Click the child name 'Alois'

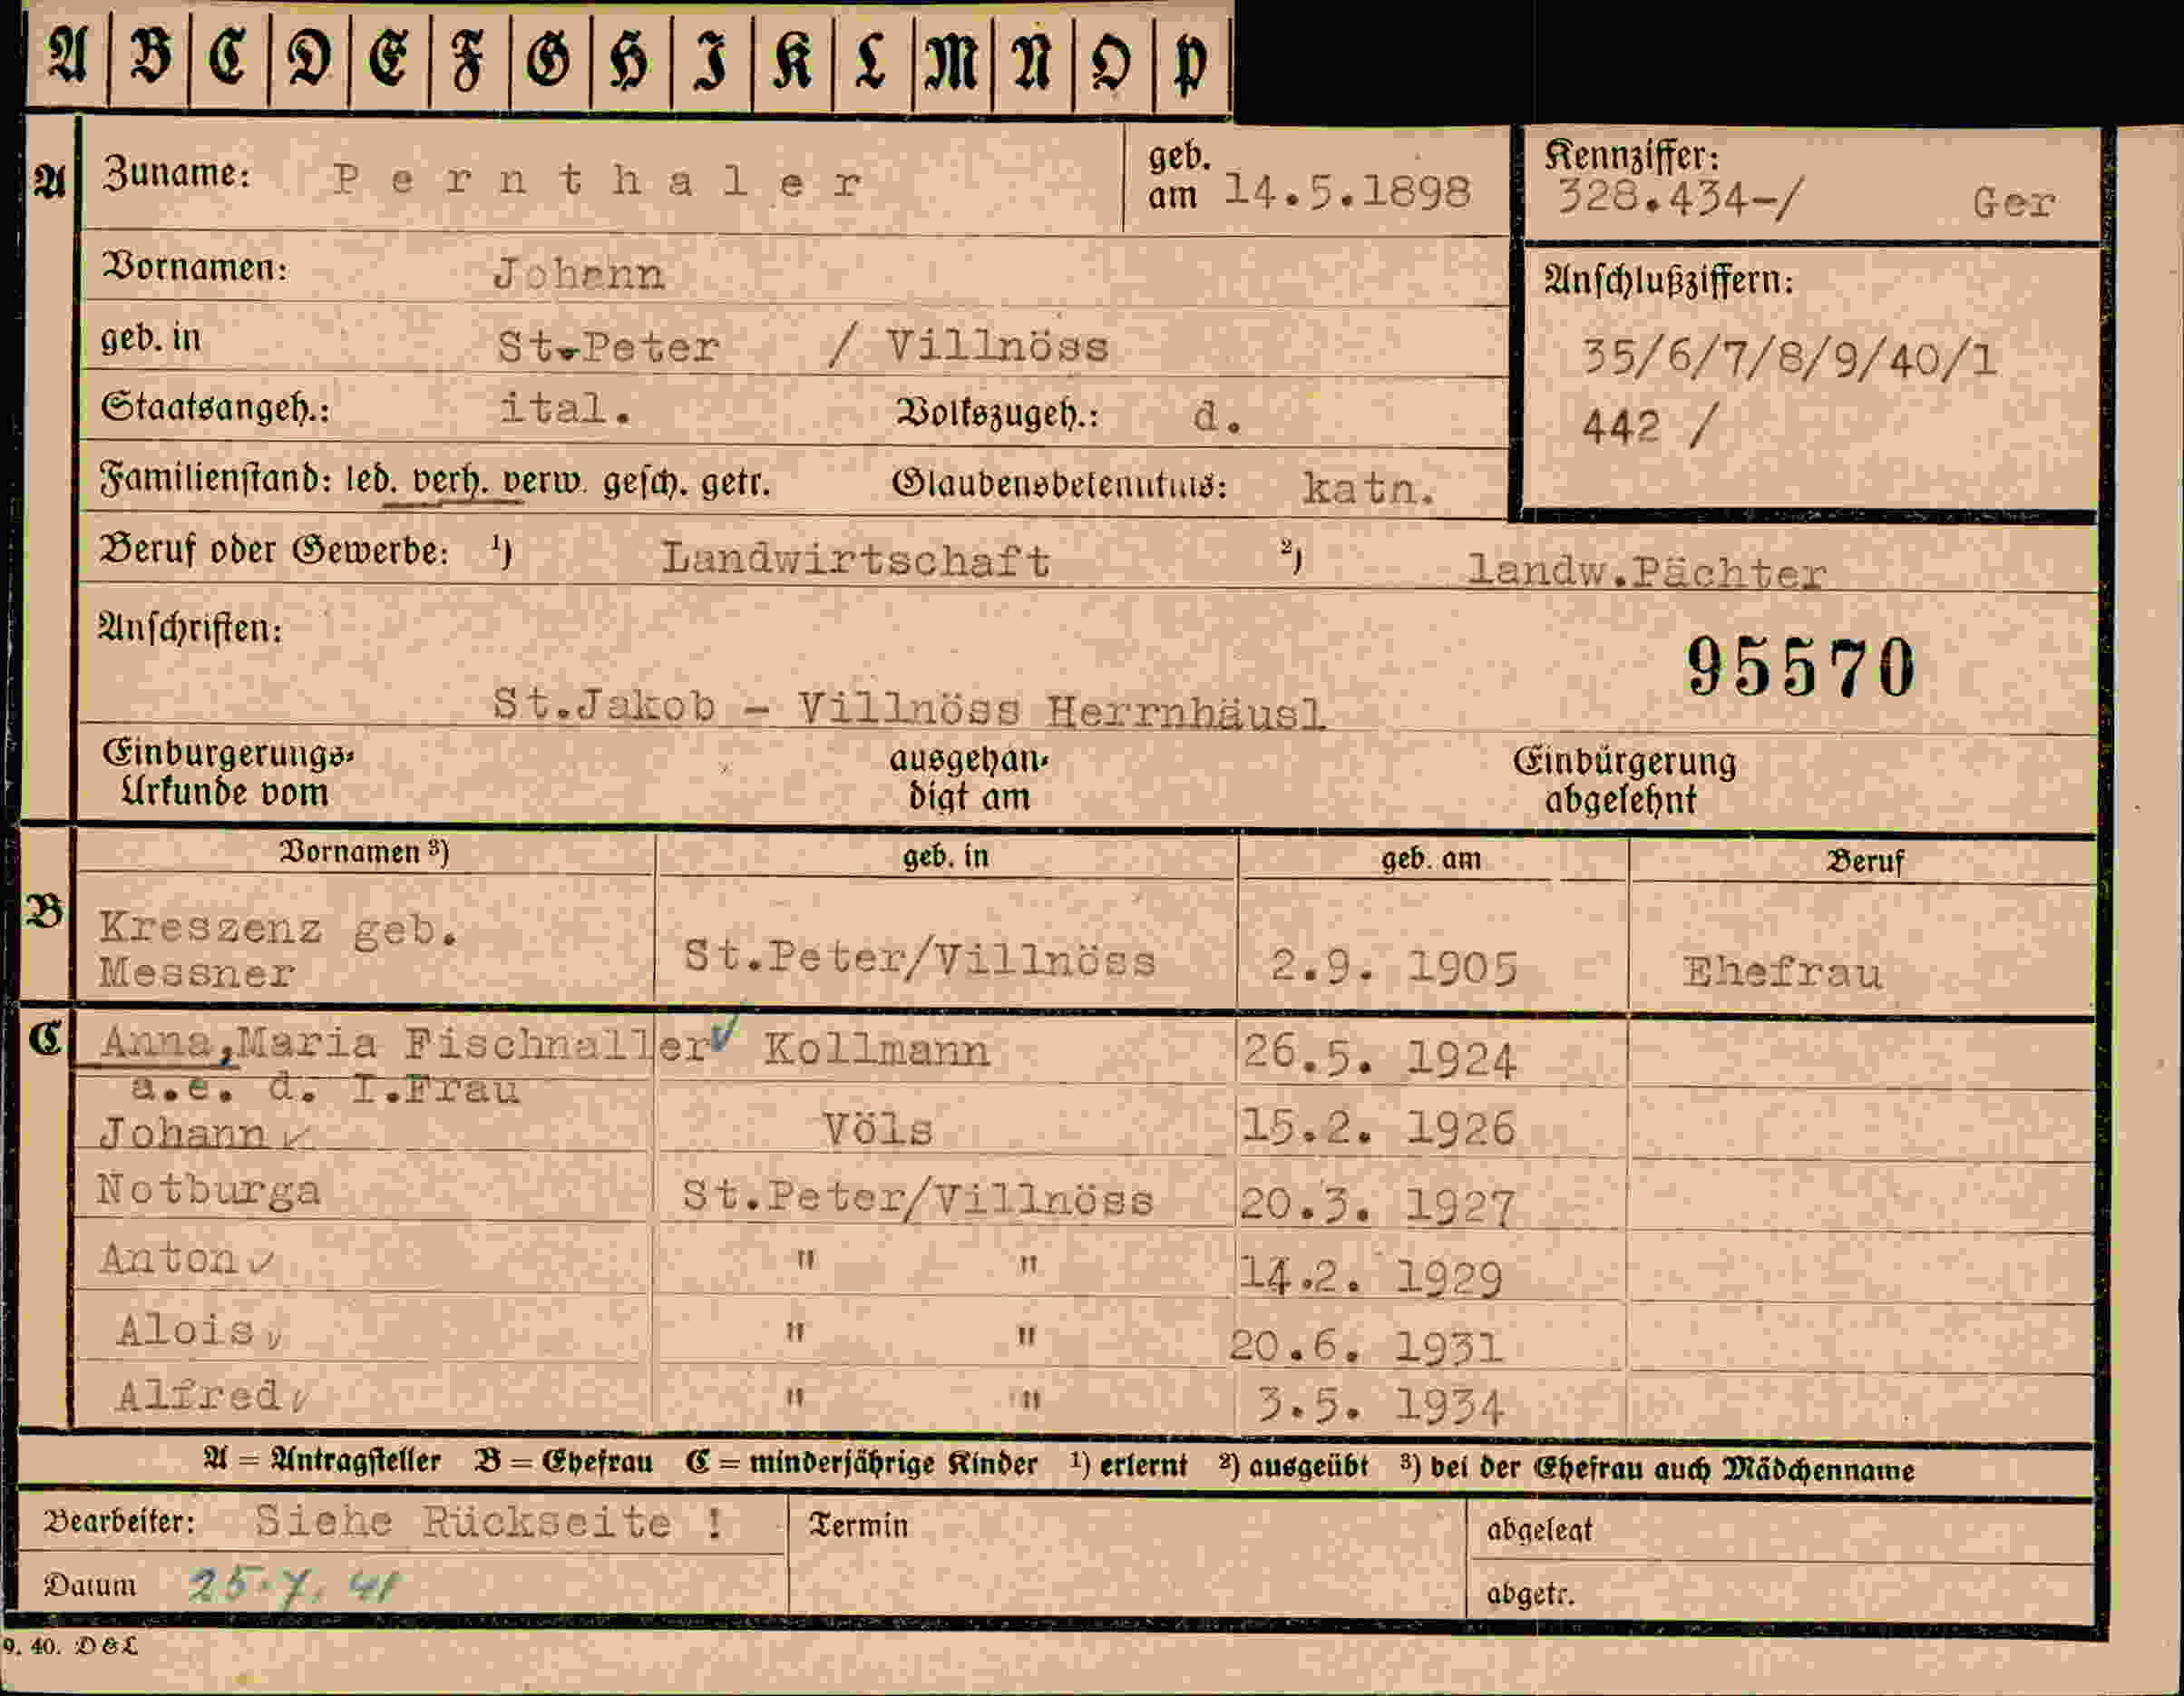[185, 1330]
